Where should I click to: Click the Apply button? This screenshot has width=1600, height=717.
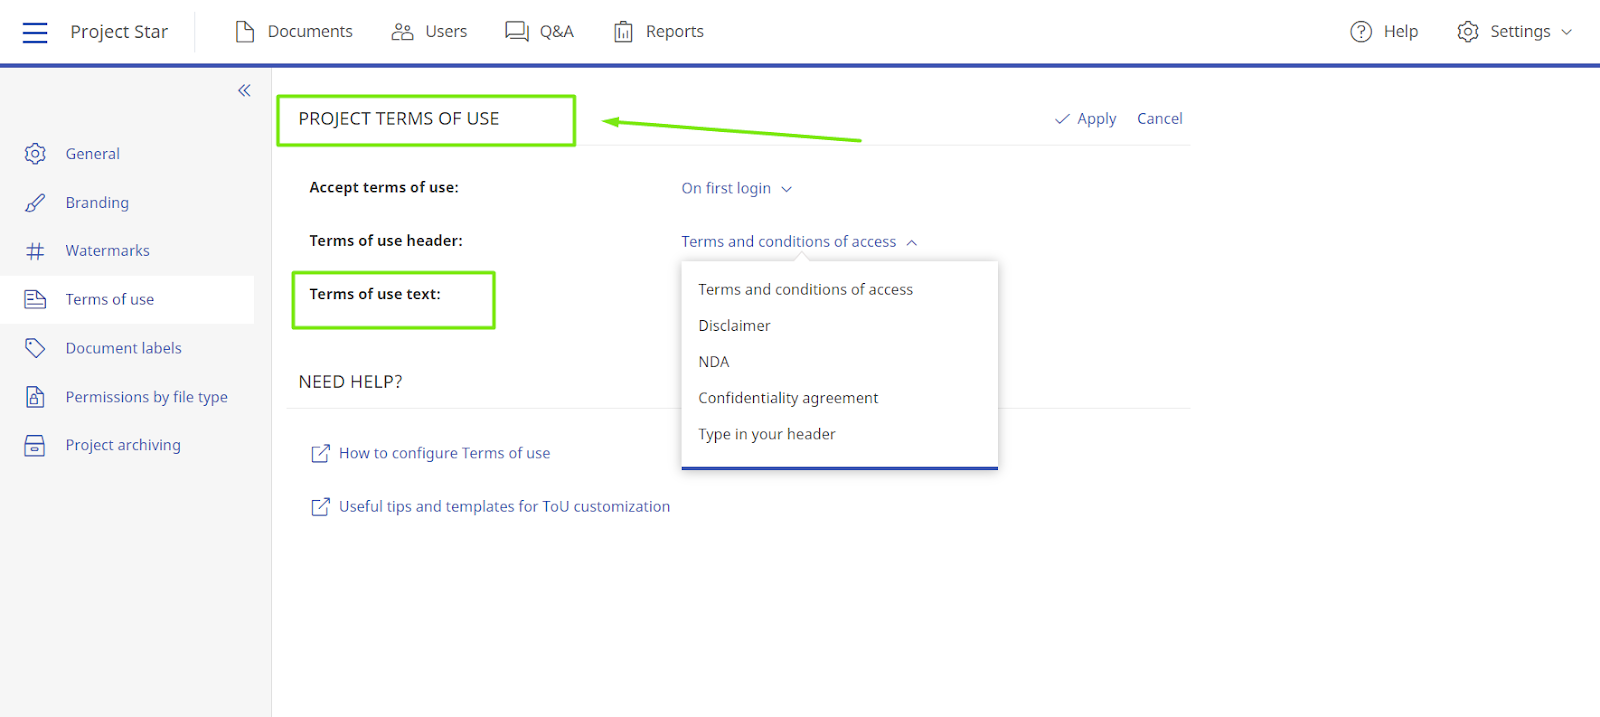click(x=1086, y=119)
